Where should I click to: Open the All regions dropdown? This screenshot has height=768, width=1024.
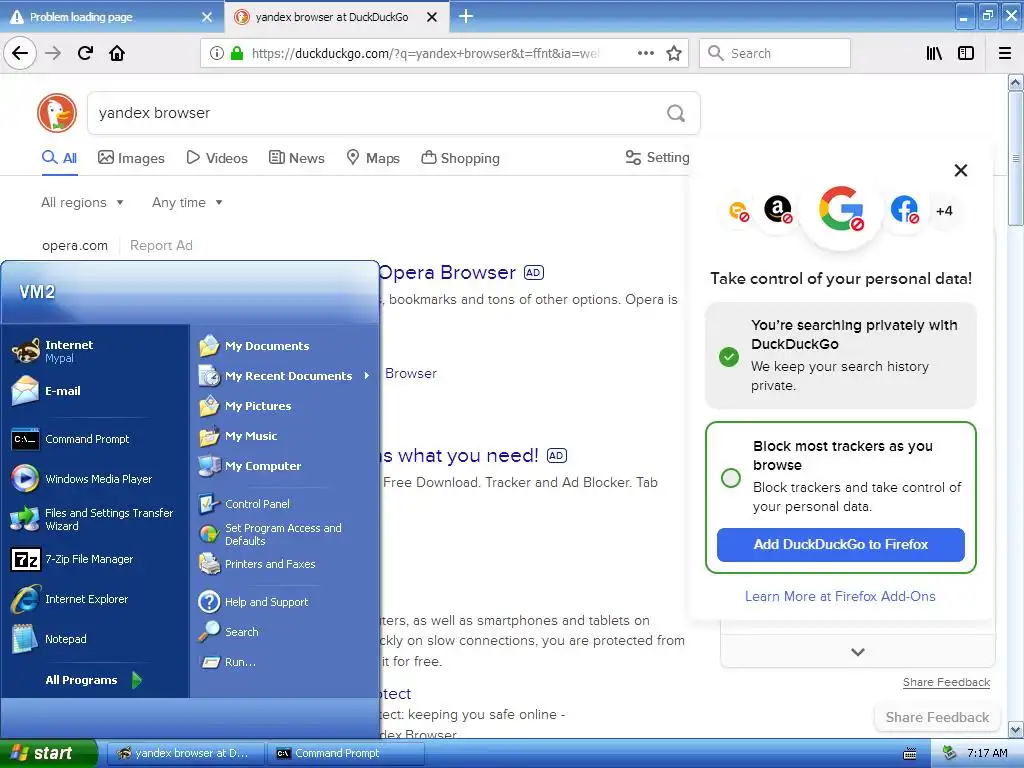coord(82,202)
